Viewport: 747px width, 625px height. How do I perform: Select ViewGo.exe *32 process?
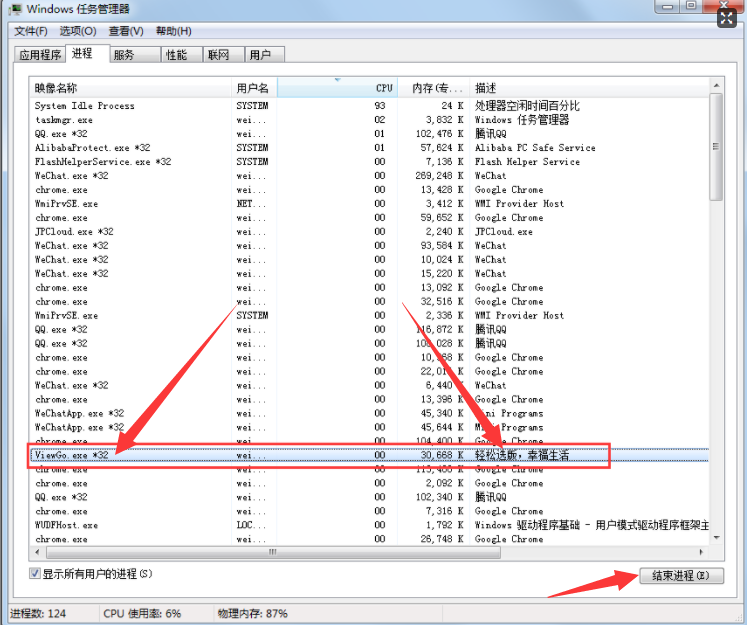coord(369,455)
